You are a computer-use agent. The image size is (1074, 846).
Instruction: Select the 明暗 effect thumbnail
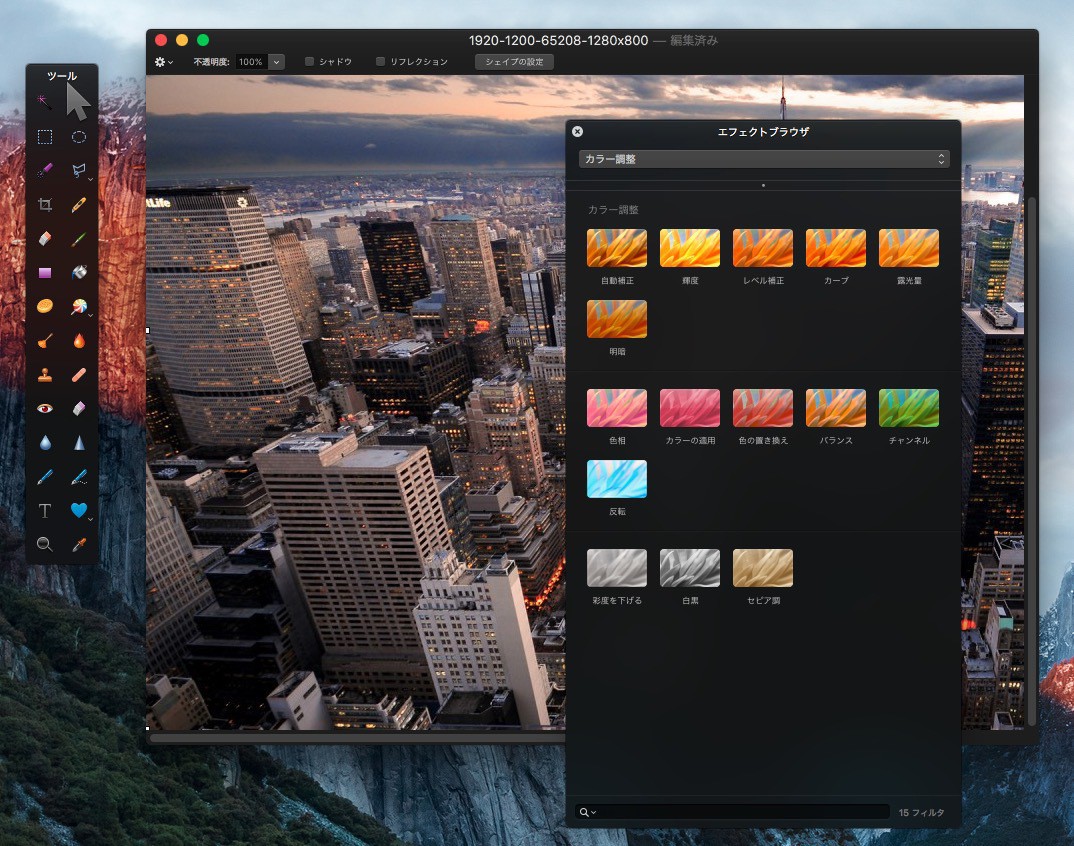616,319
